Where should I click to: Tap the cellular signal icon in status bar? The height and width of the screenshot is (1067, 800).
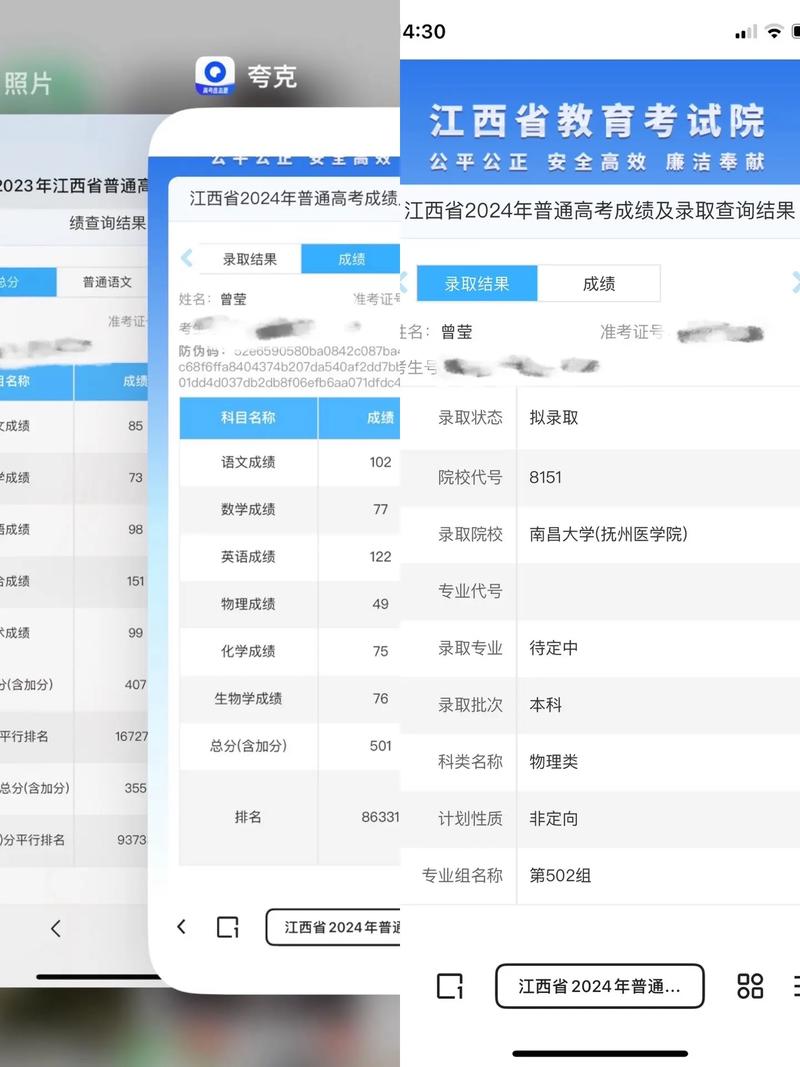coord(744,31)
